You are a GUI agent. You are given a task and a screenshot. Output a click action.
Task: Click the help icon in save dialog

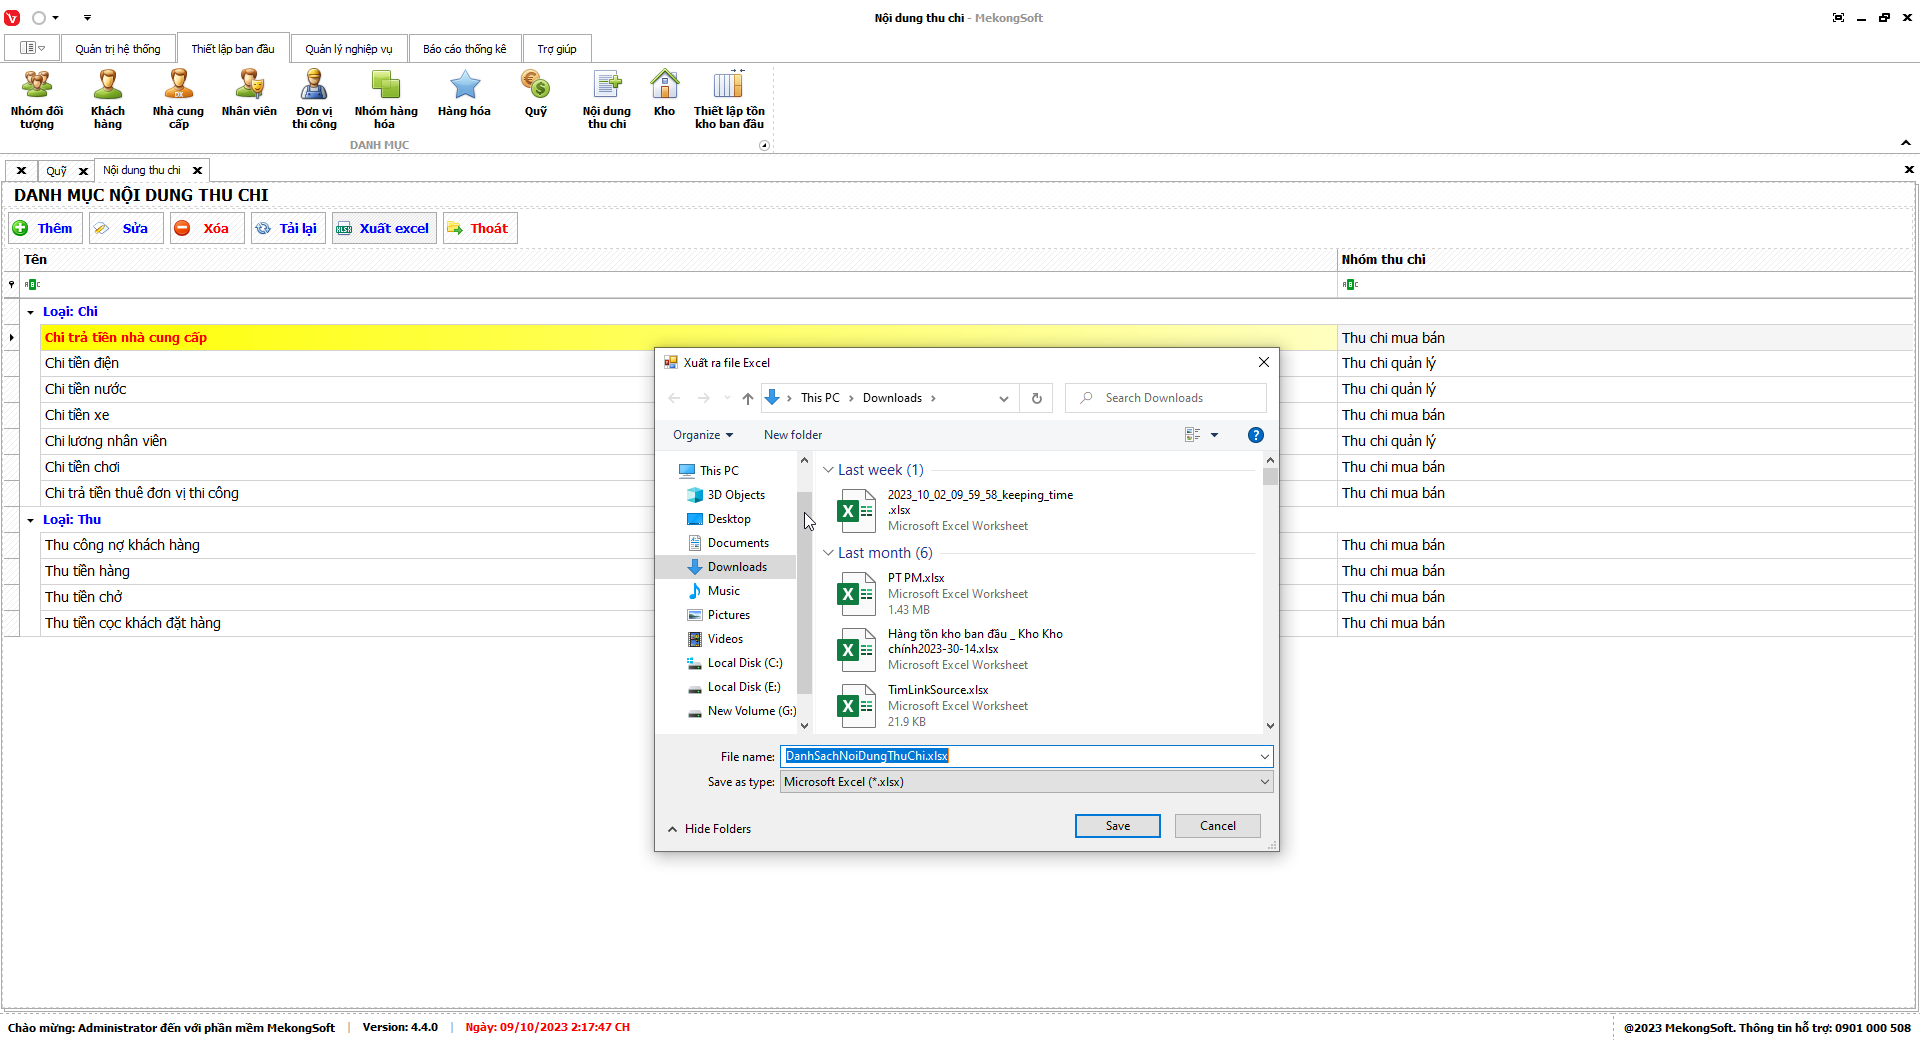(x=1255, y=435)
